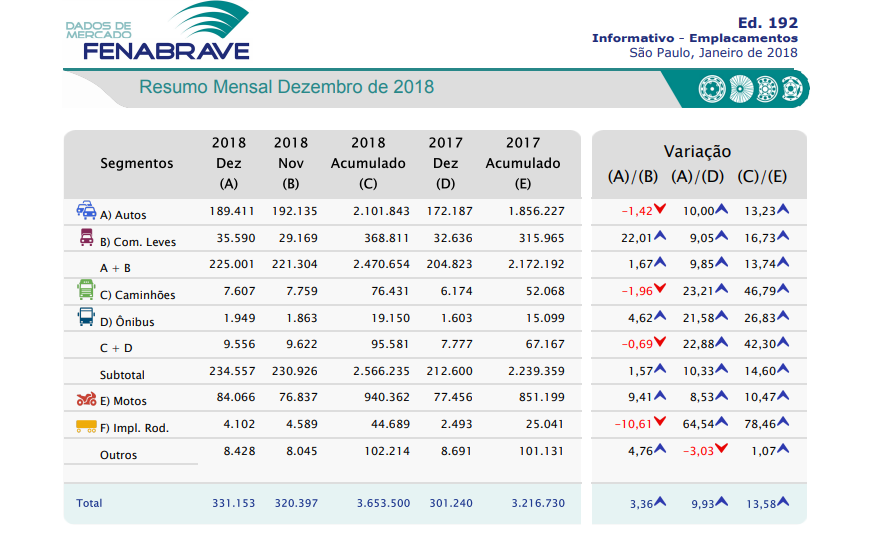879x534 pixels.
Task: Click the yellow trailer icon for Impl. Rod.
Action: point(86,426)
